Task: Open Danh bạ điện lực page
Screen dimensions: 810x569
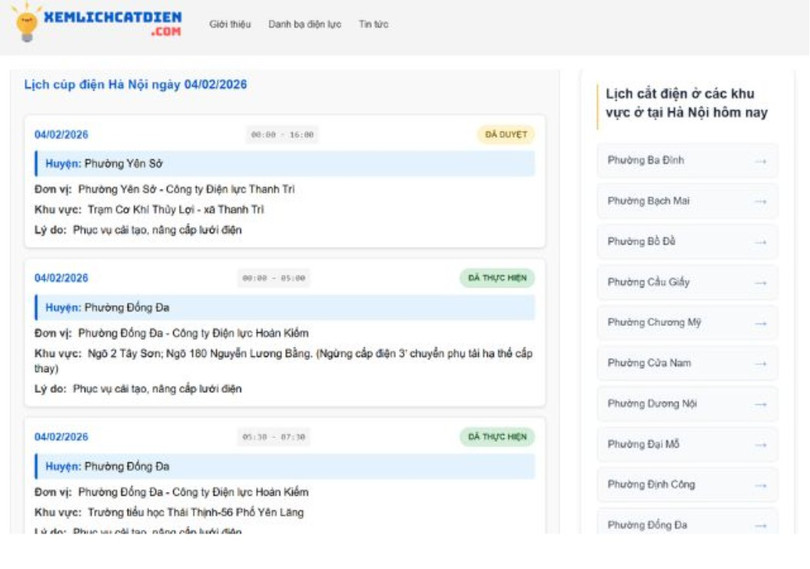Action: tap(304, 24)
